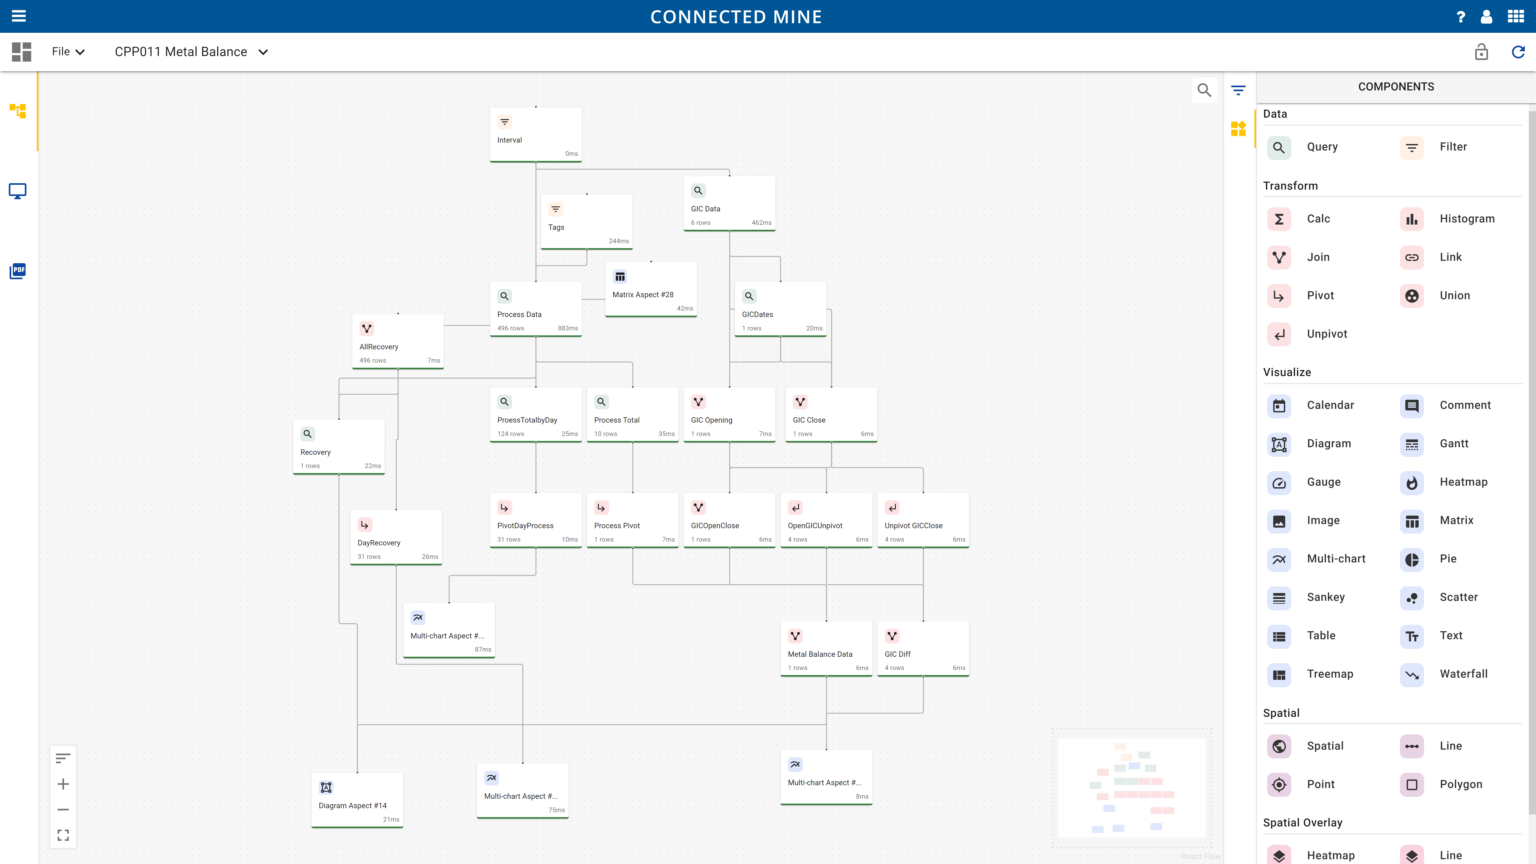The width and height of the screenshot is (1536, 864).
Task: Add a Calendar component
Action: 1330,405
